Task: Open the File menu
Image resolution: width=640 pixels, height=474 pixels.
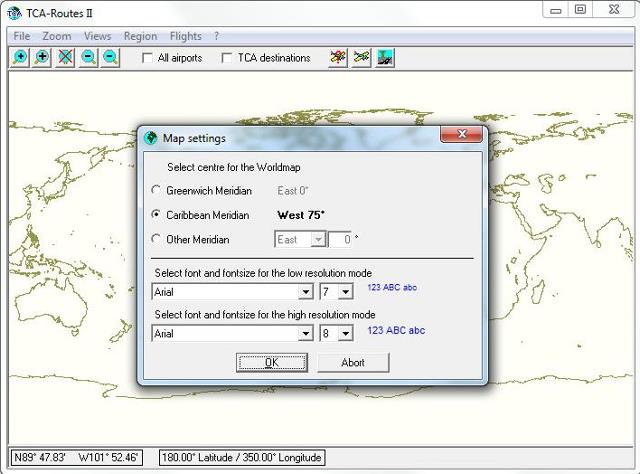Action: [22, 36]
